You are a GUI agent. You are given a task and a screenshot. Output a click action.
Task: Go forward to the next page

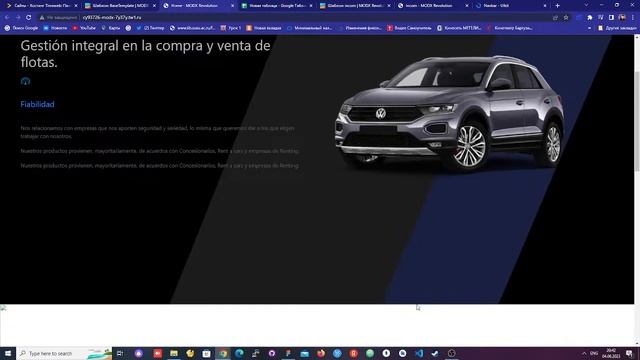point(18,18)
